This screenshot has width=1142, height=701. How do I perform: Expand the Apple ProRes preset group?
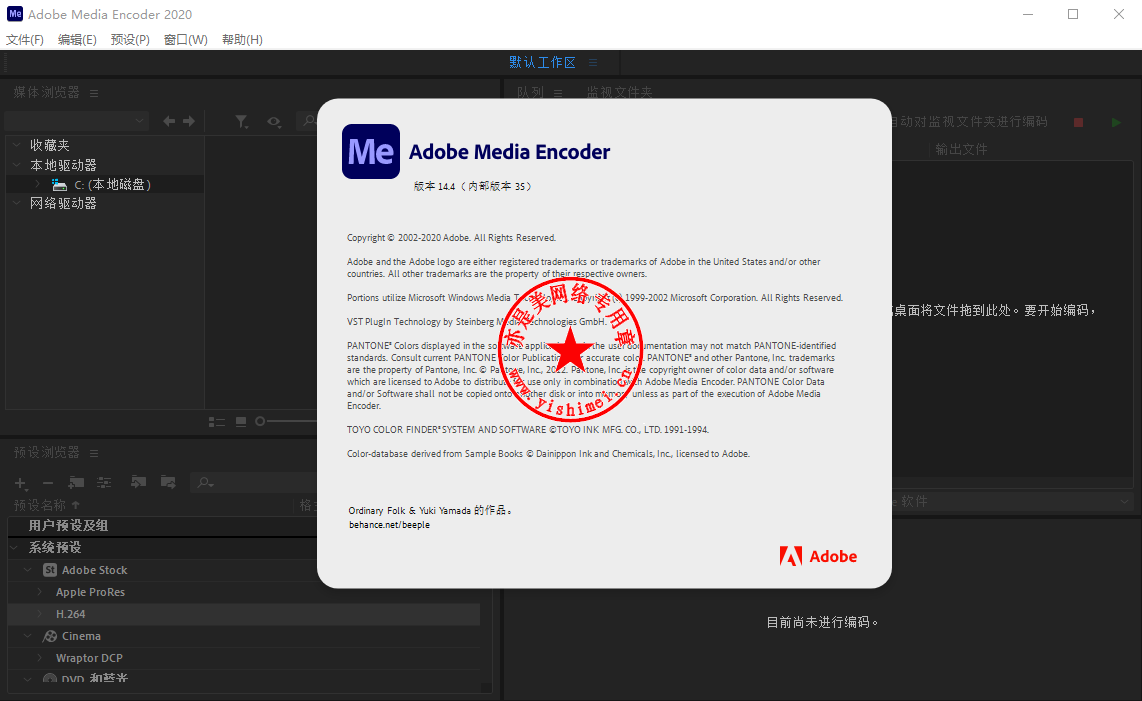coord(39,592)
